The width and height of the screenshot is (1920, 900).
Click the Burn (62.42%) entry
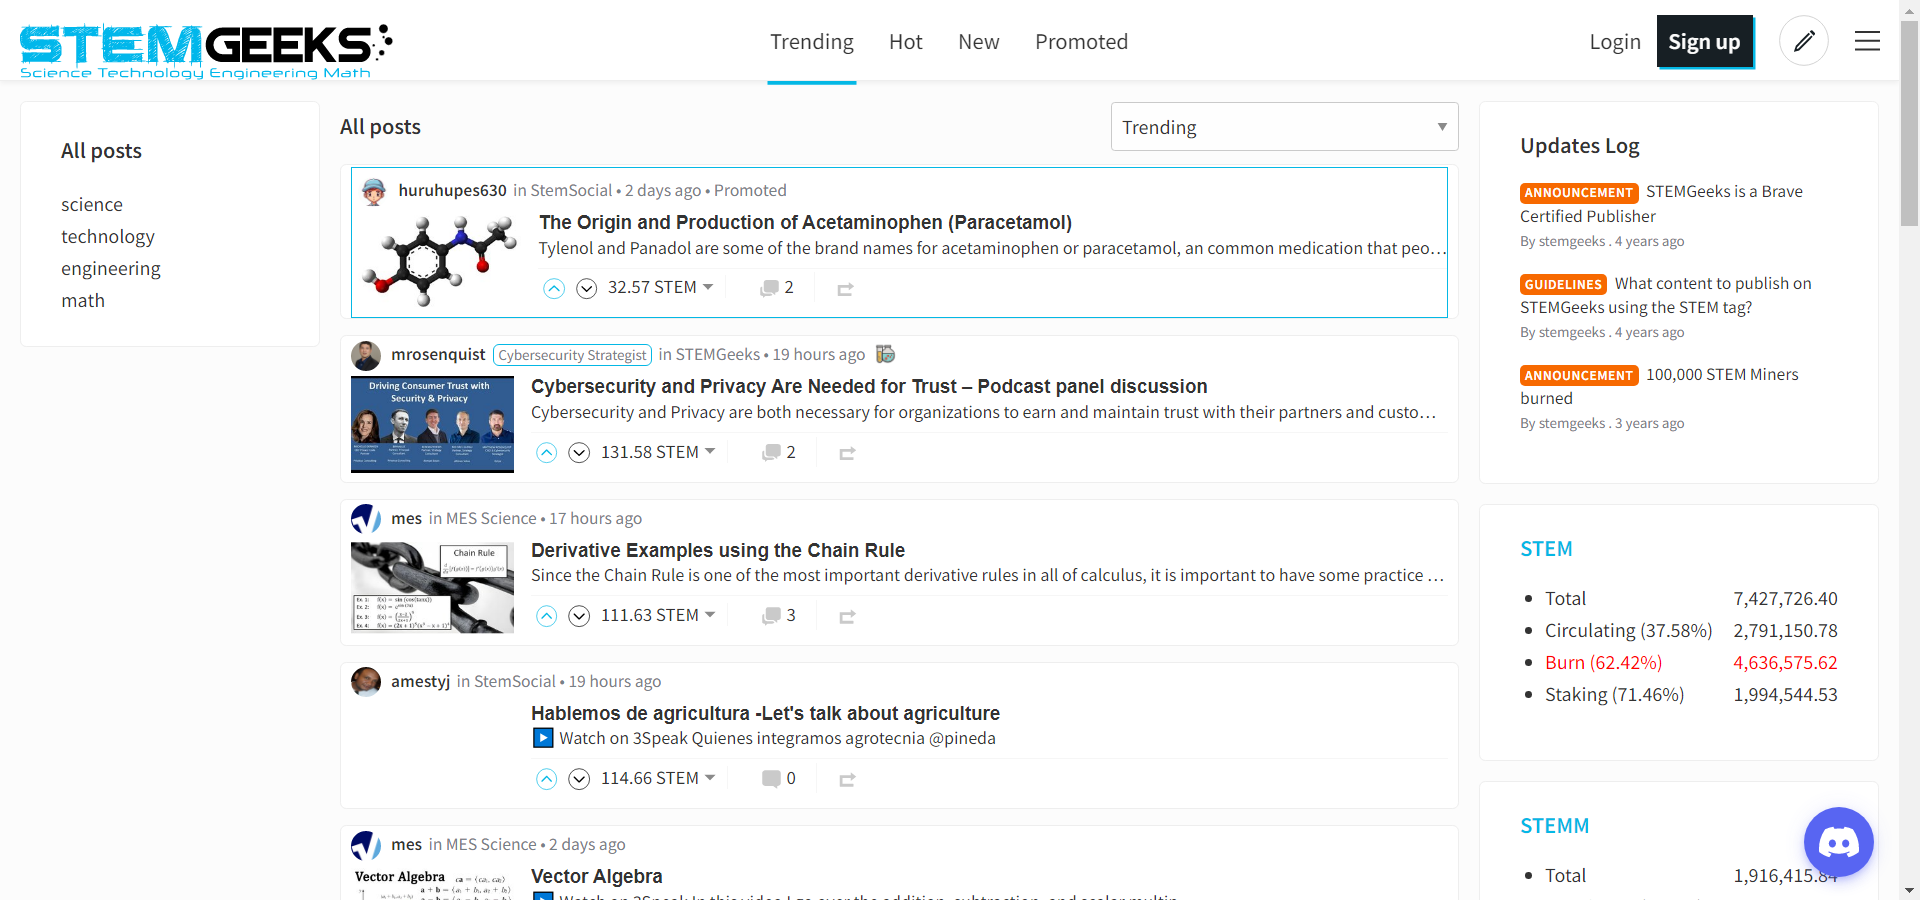[x=1603, y=662]
